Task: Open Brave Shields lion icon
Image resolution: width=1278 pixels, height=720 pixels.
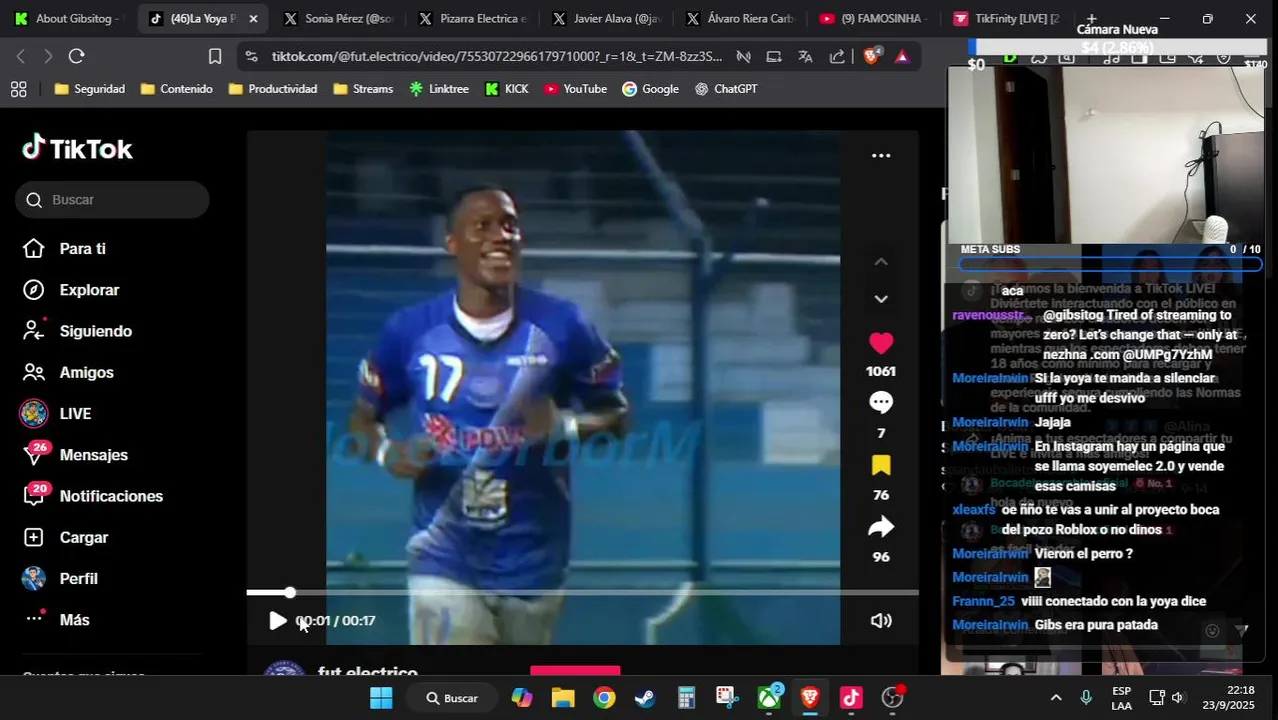Action: (871, 56)
